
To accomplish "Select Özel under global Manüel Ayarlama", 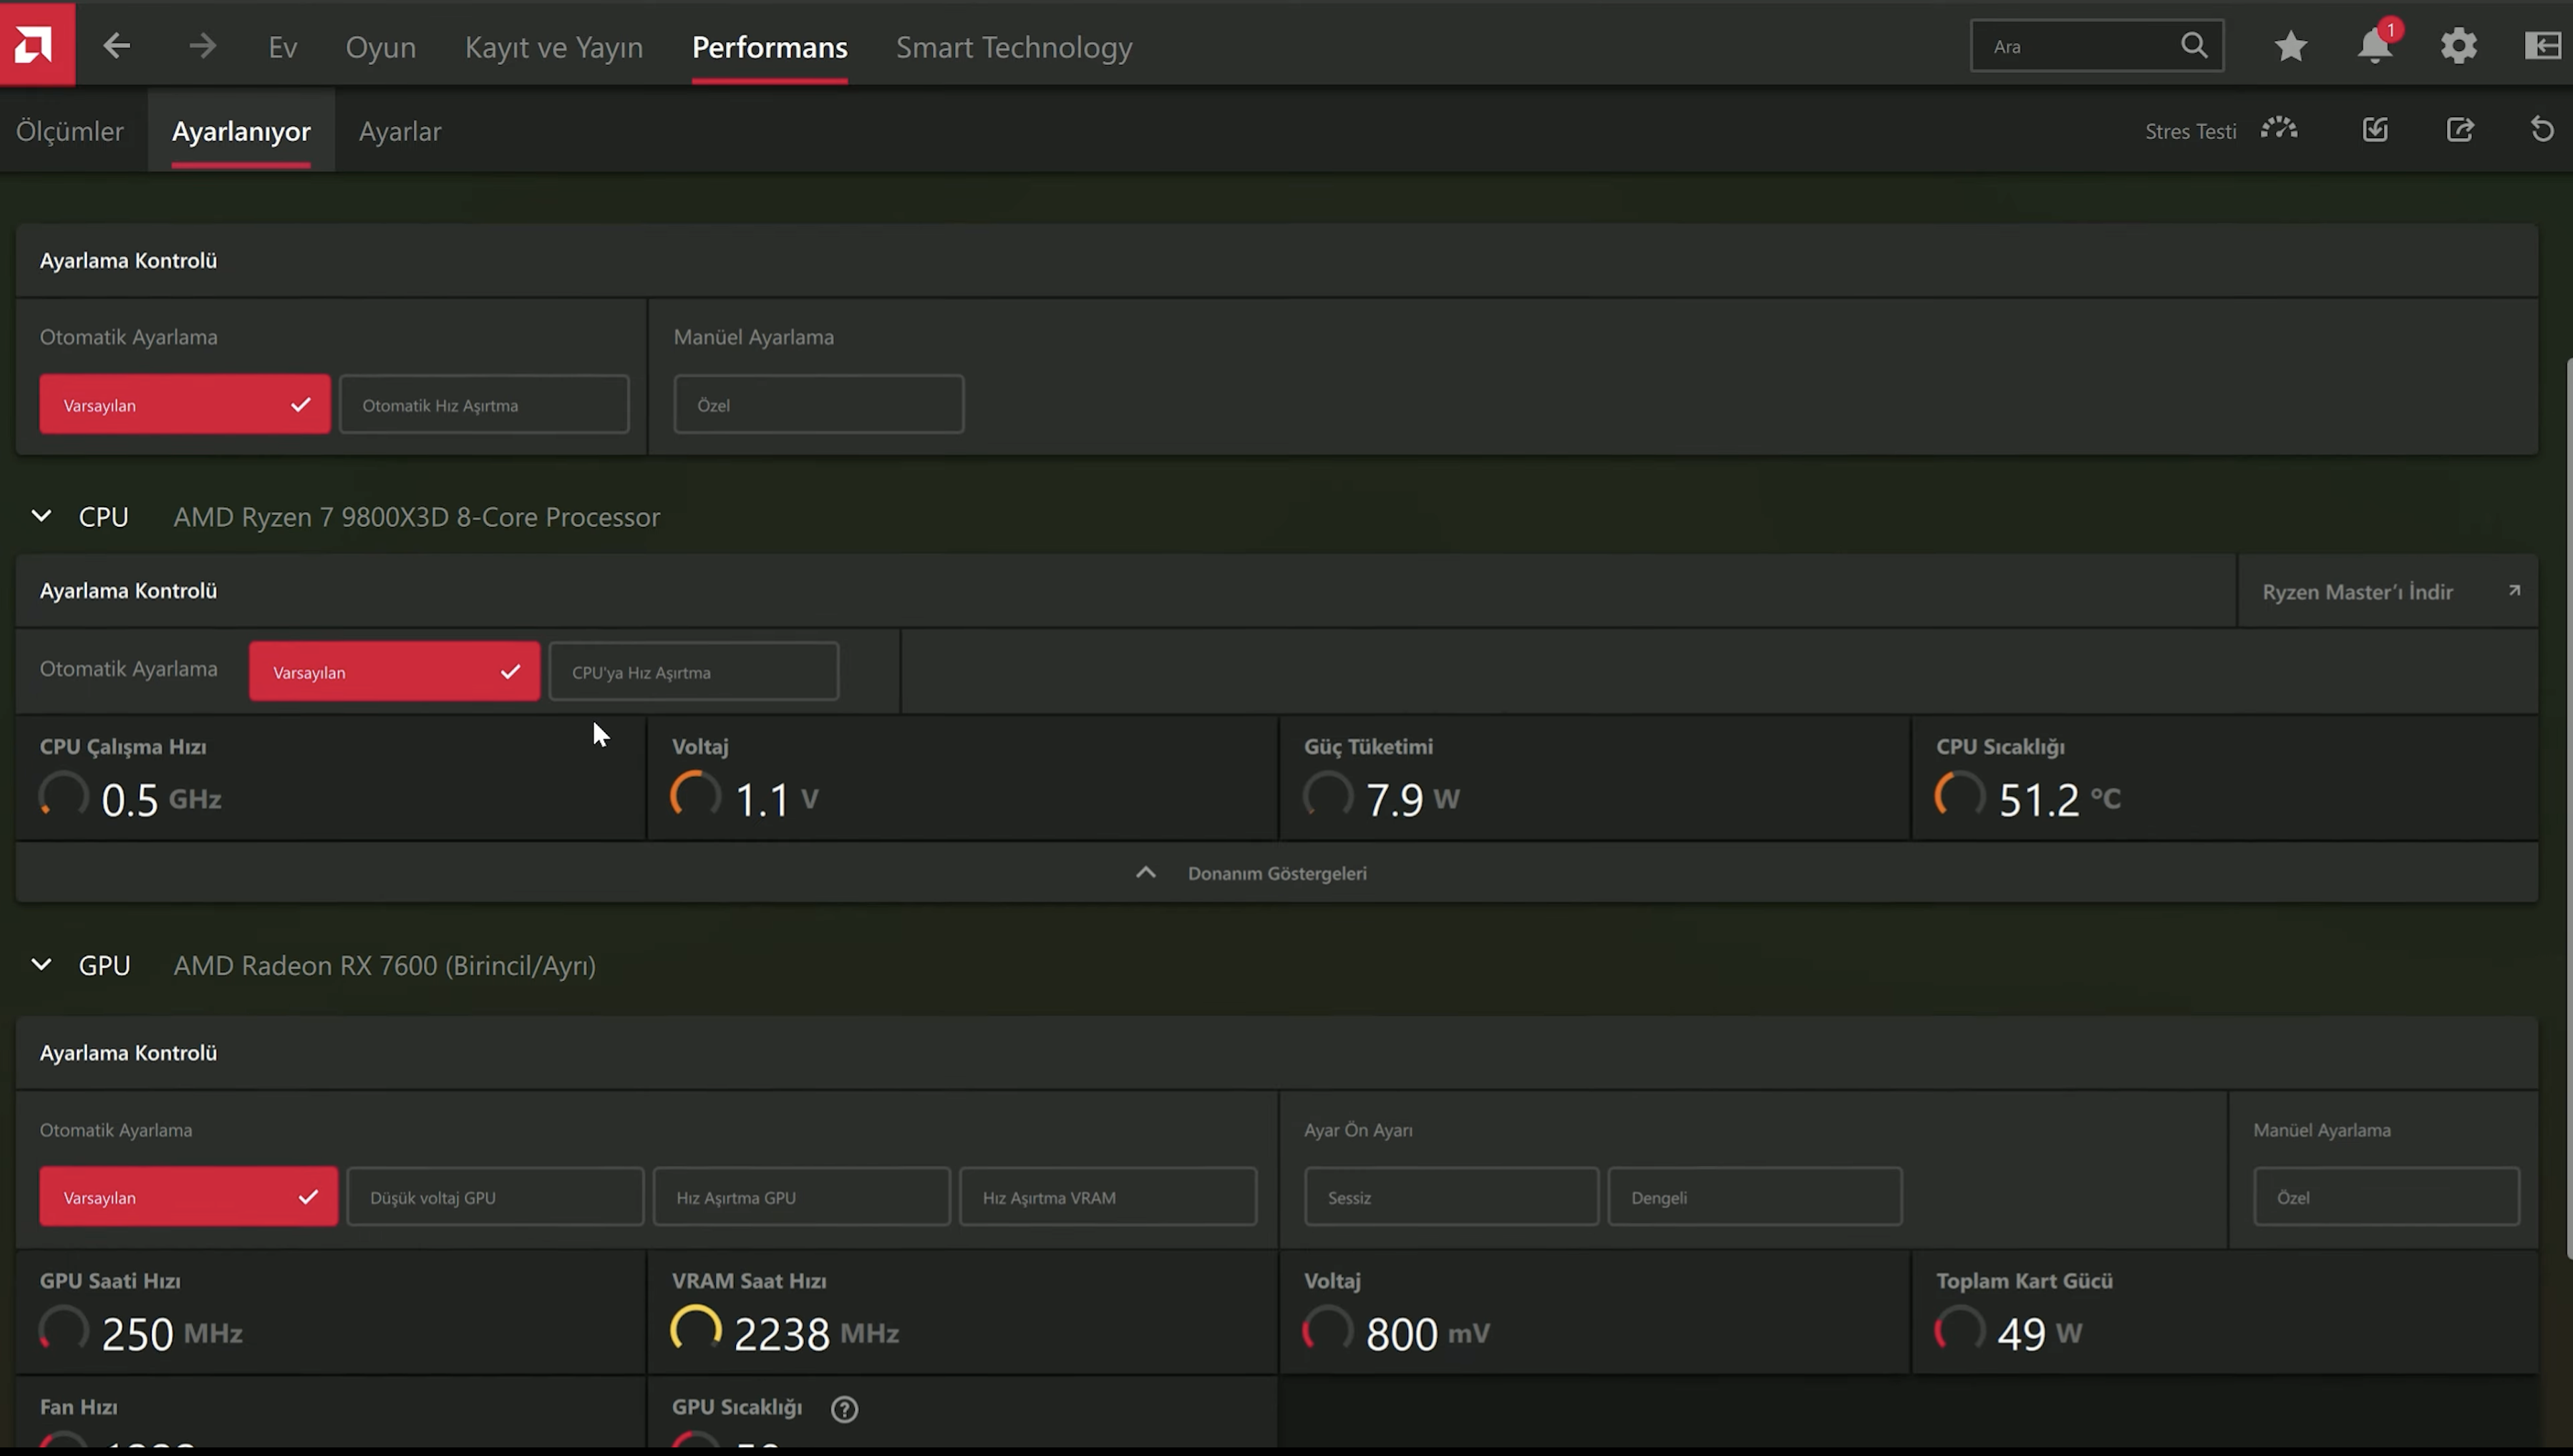I will 818,404.
